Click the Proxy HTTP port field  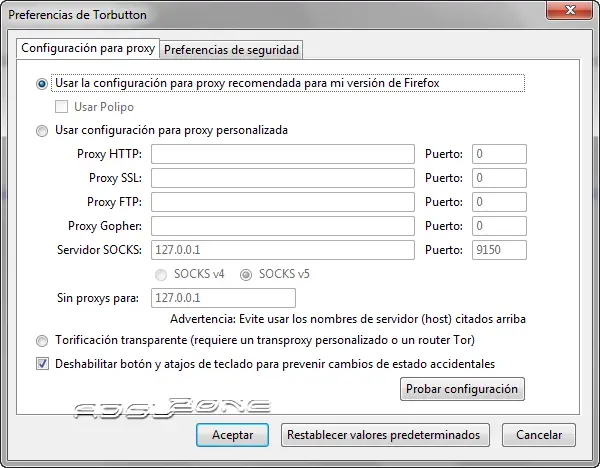click(x=498, y=154)
